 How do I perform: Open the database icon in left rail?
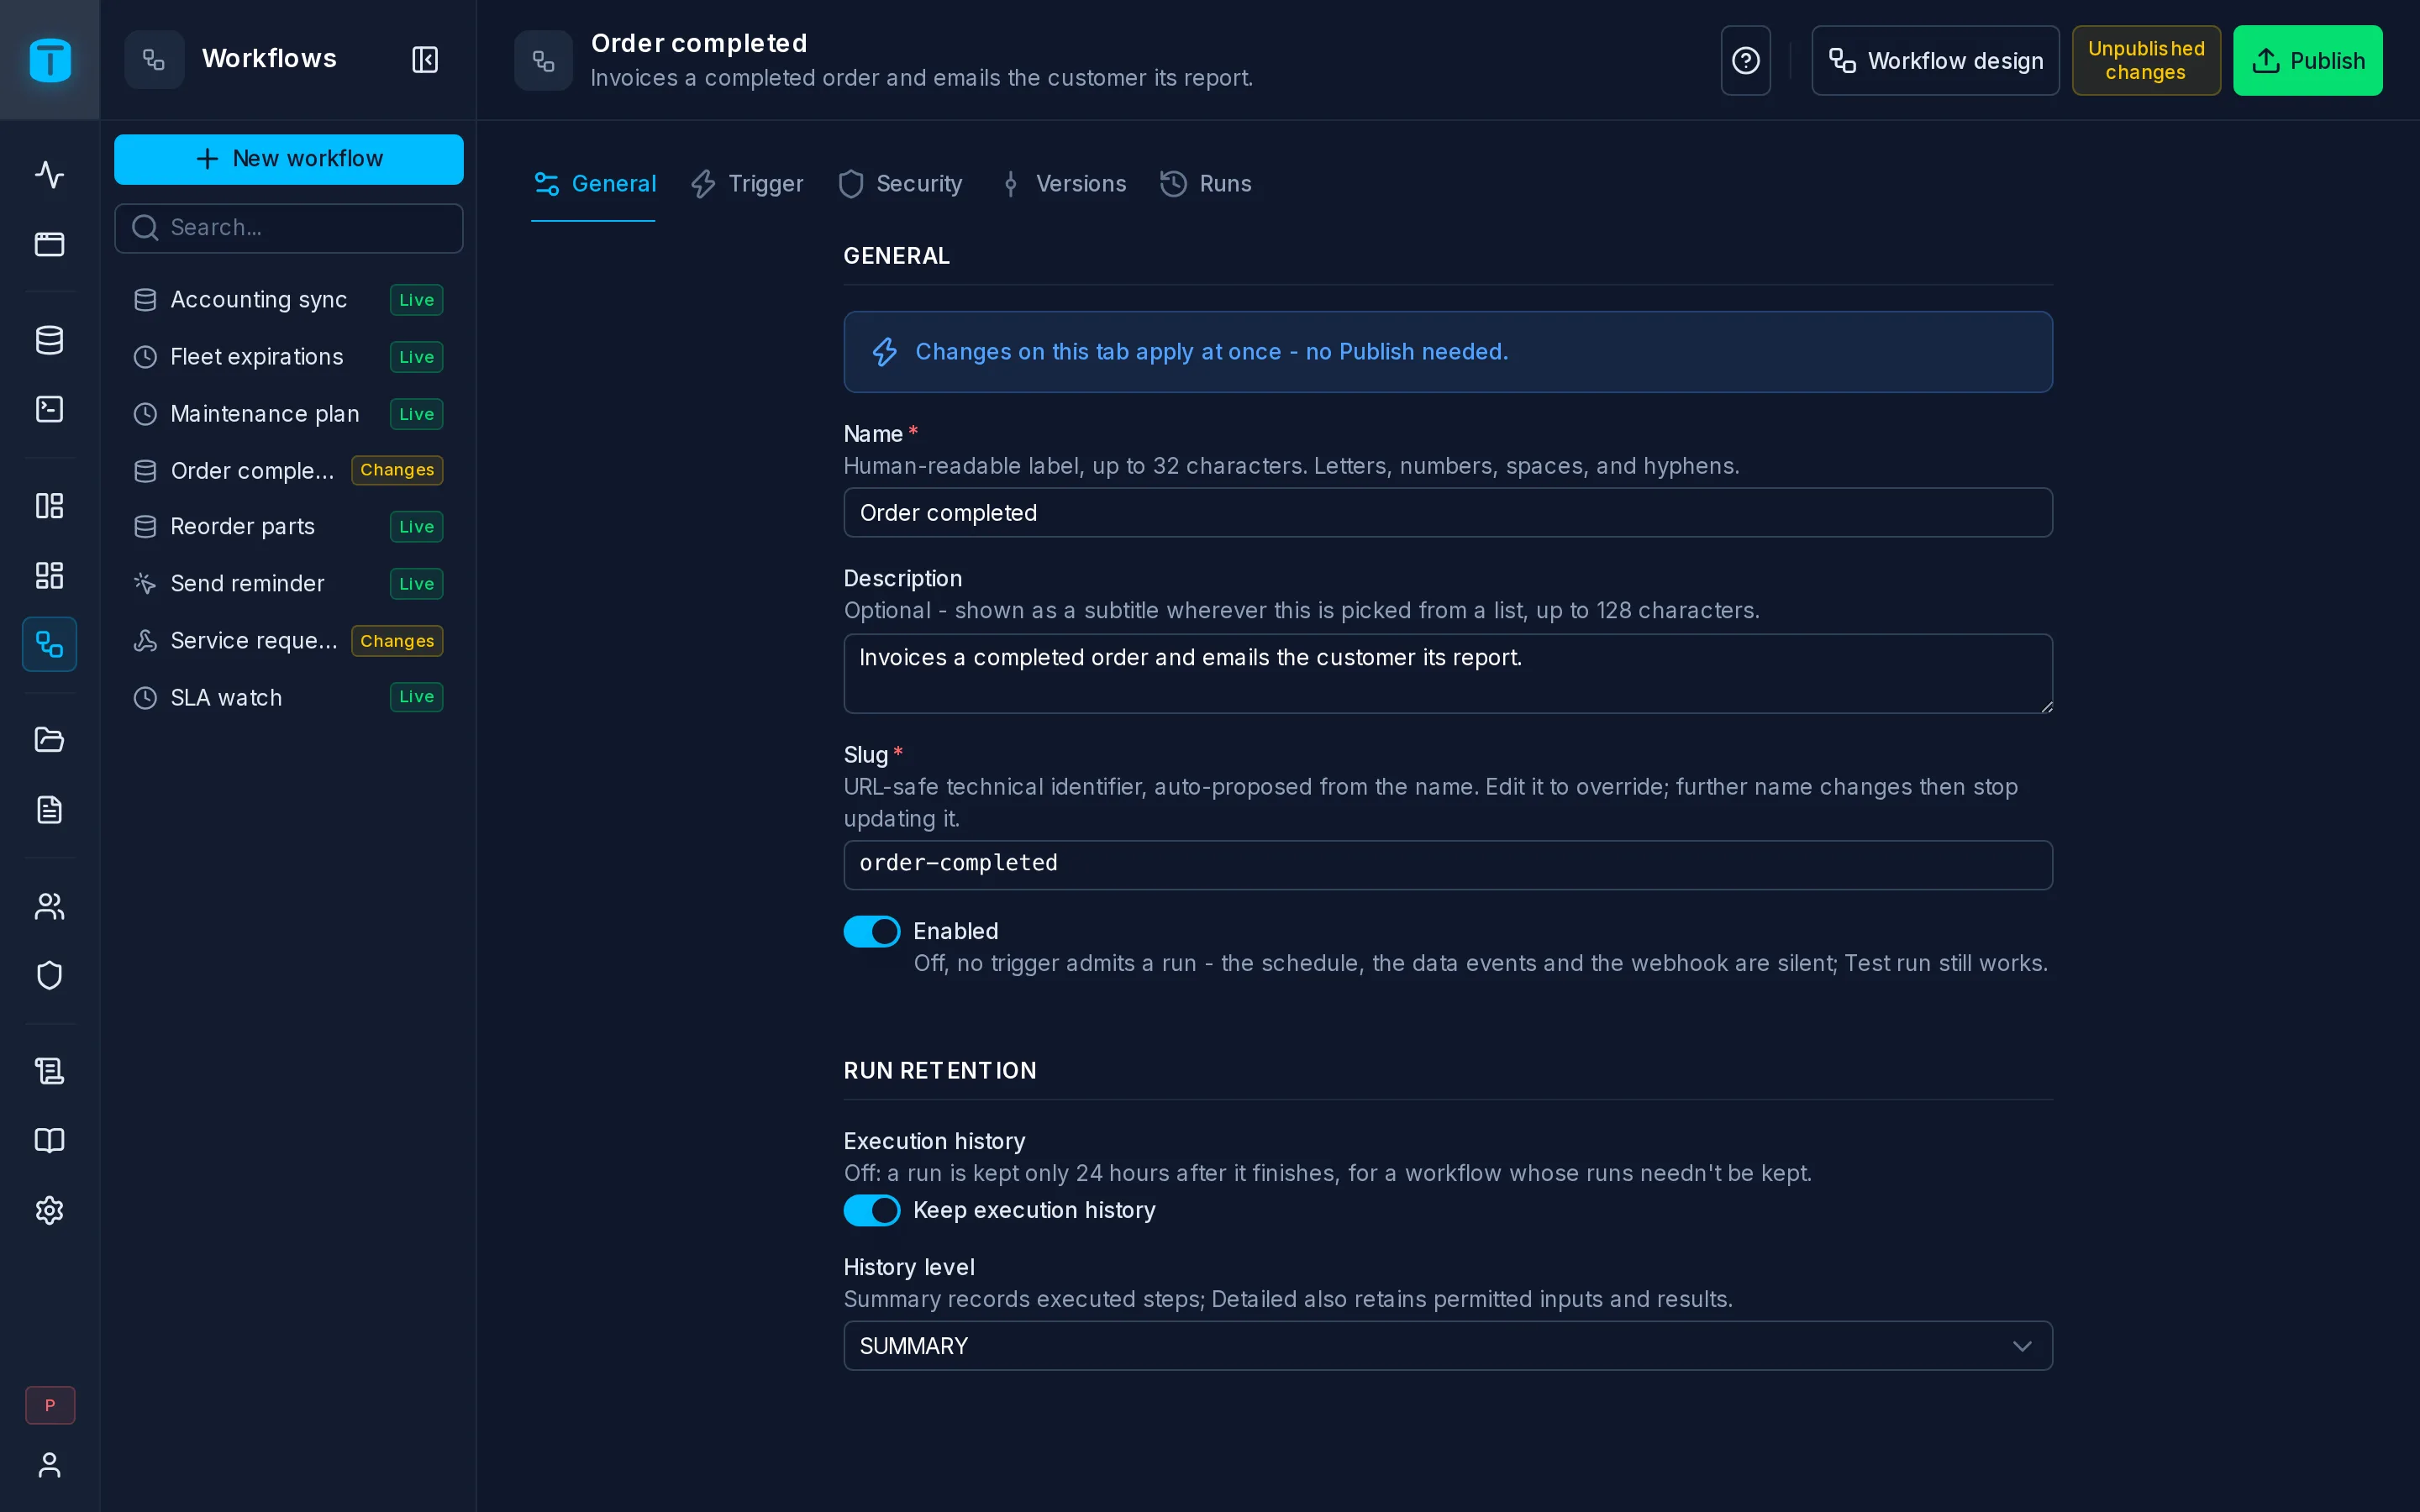click(49, 340)
